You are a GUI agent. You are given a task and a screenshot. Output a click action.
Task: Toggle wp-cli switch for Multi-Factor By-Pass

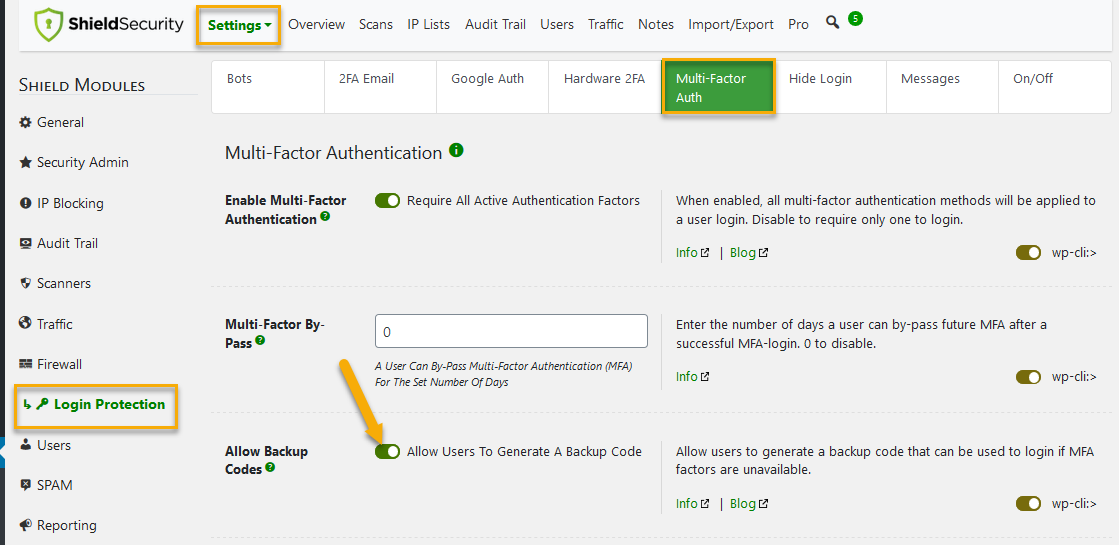1028,377
